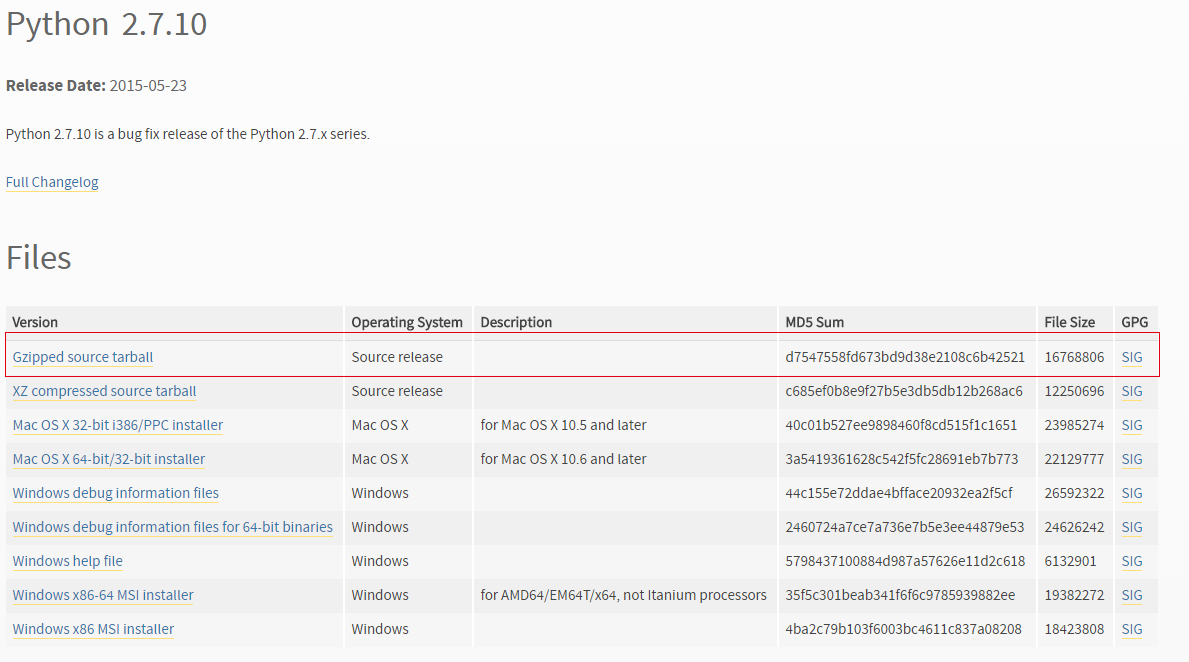
Task: Click file size 18423808
Action: (1074, 629)
